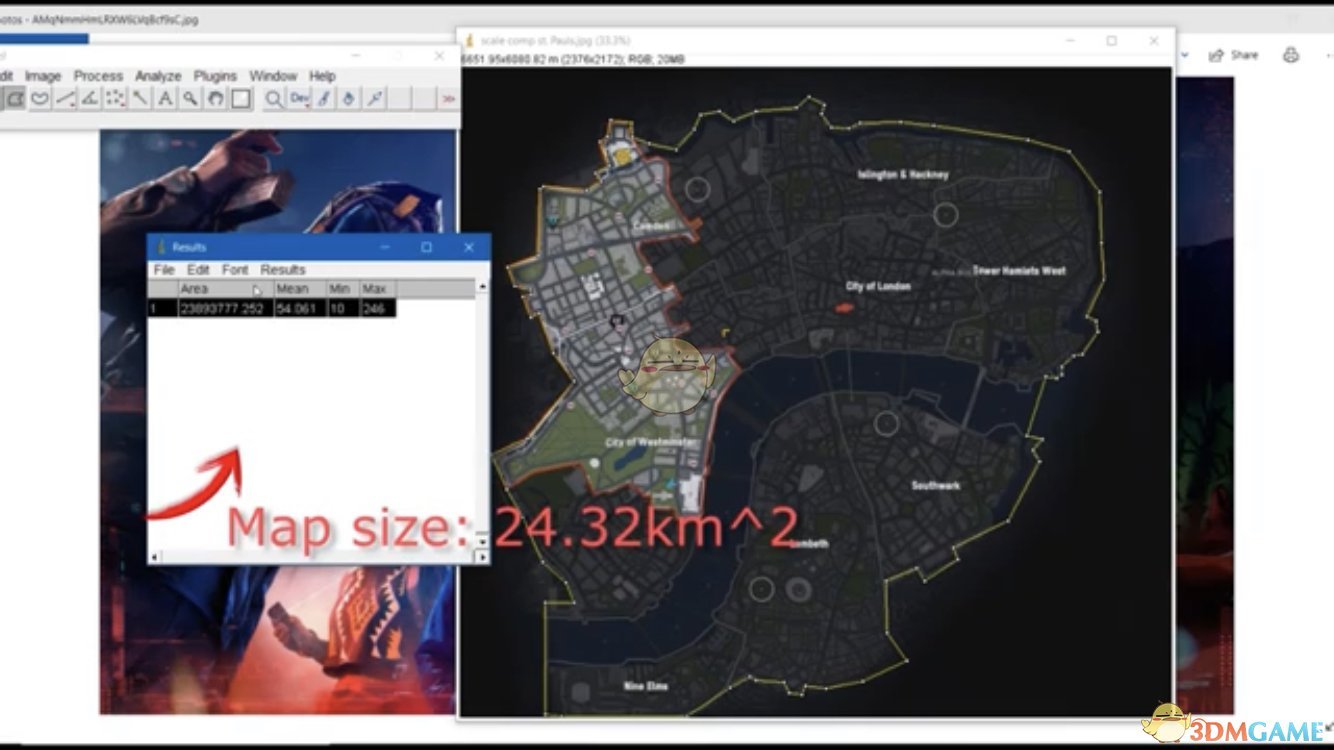This screenshot has width=1334, height=750.
Task: Select the arrow pointer tool at toolbar end
Action: click(374, 98)
